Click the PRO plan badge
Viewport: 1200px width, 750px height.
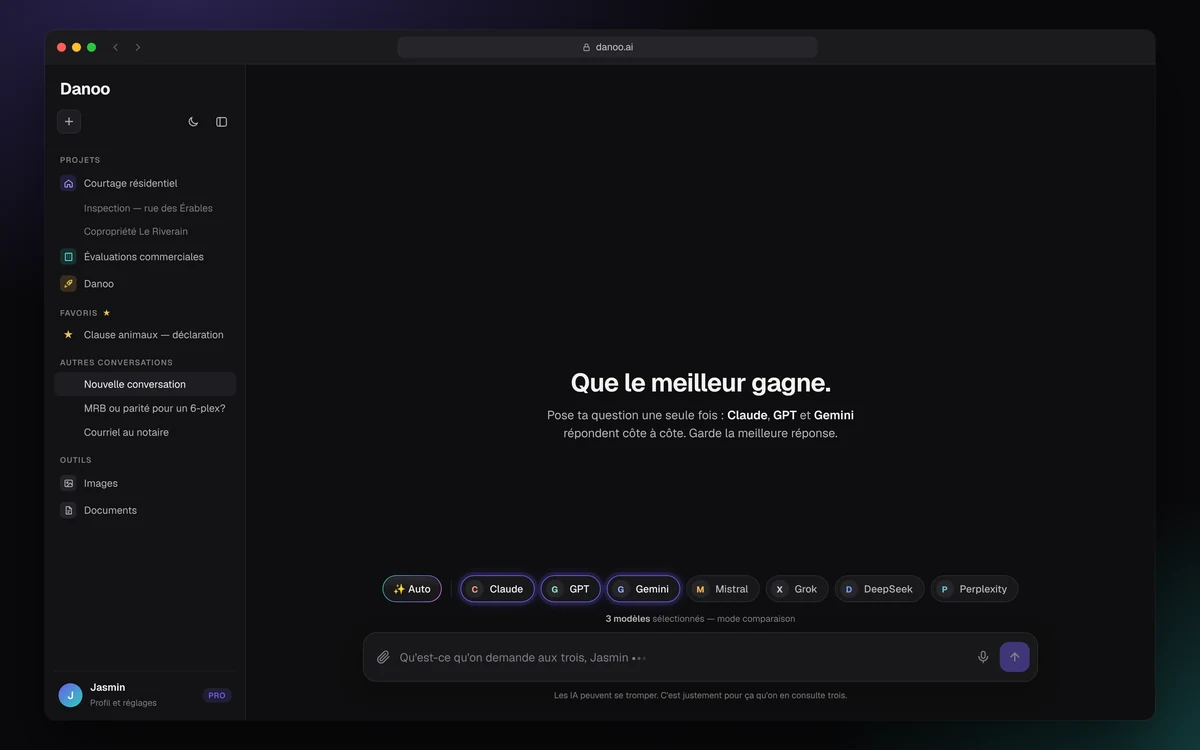click(217, 695)
